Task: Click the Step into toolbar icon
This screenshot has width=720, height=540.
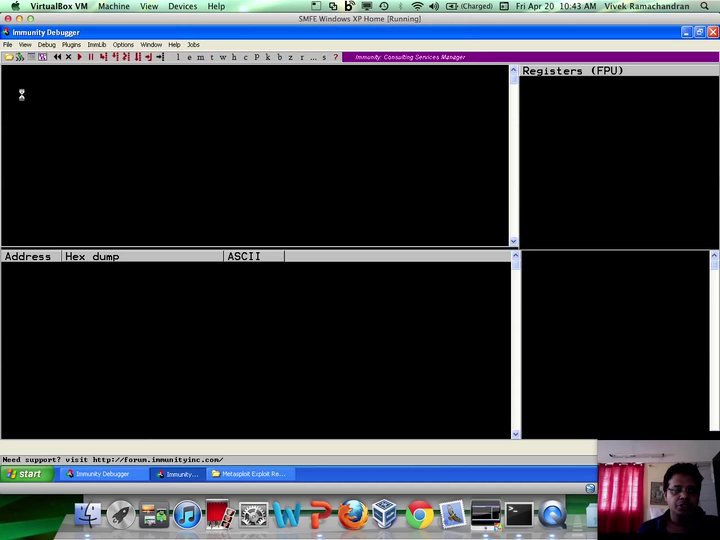Action: pyautogui.click(x=104, y=57)
